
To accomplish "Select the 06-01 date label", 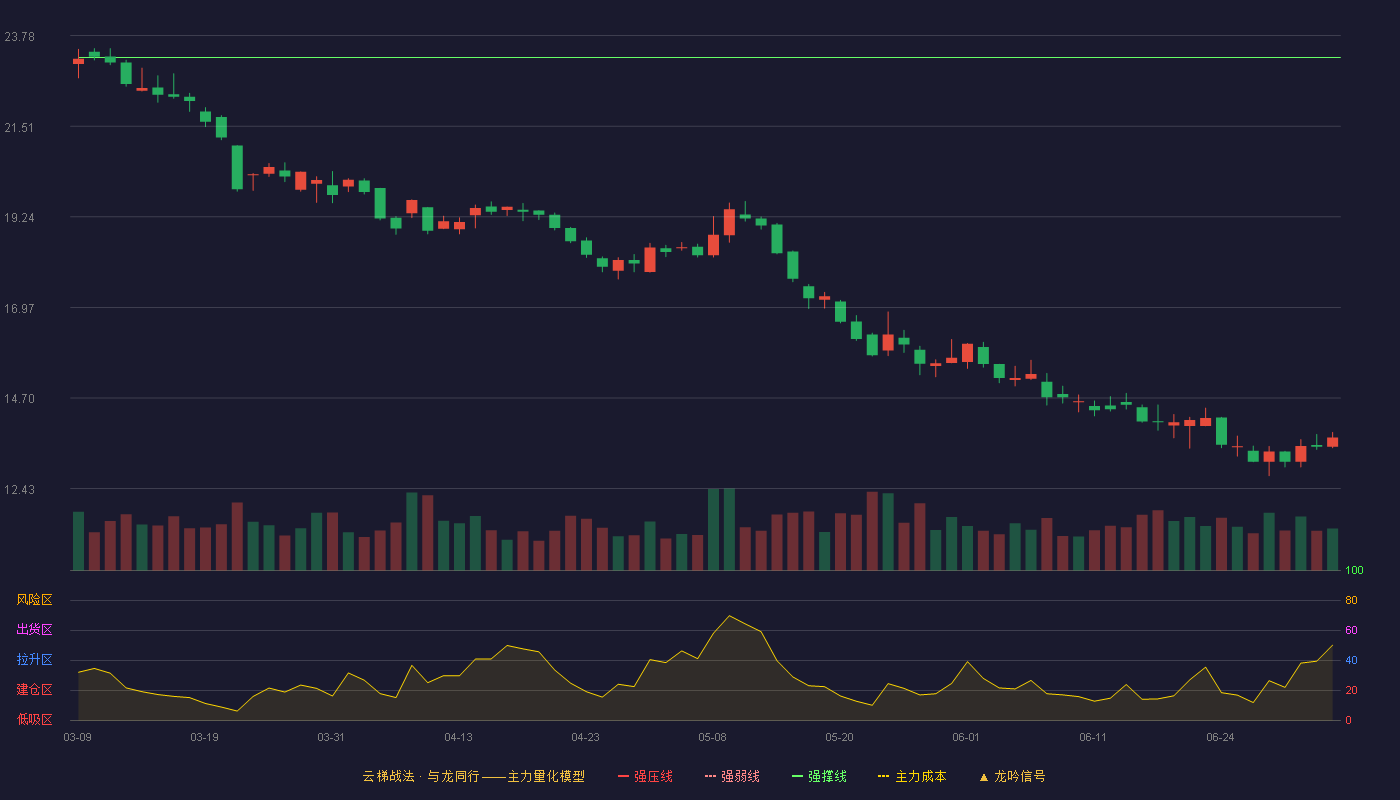I will point(966,737).
